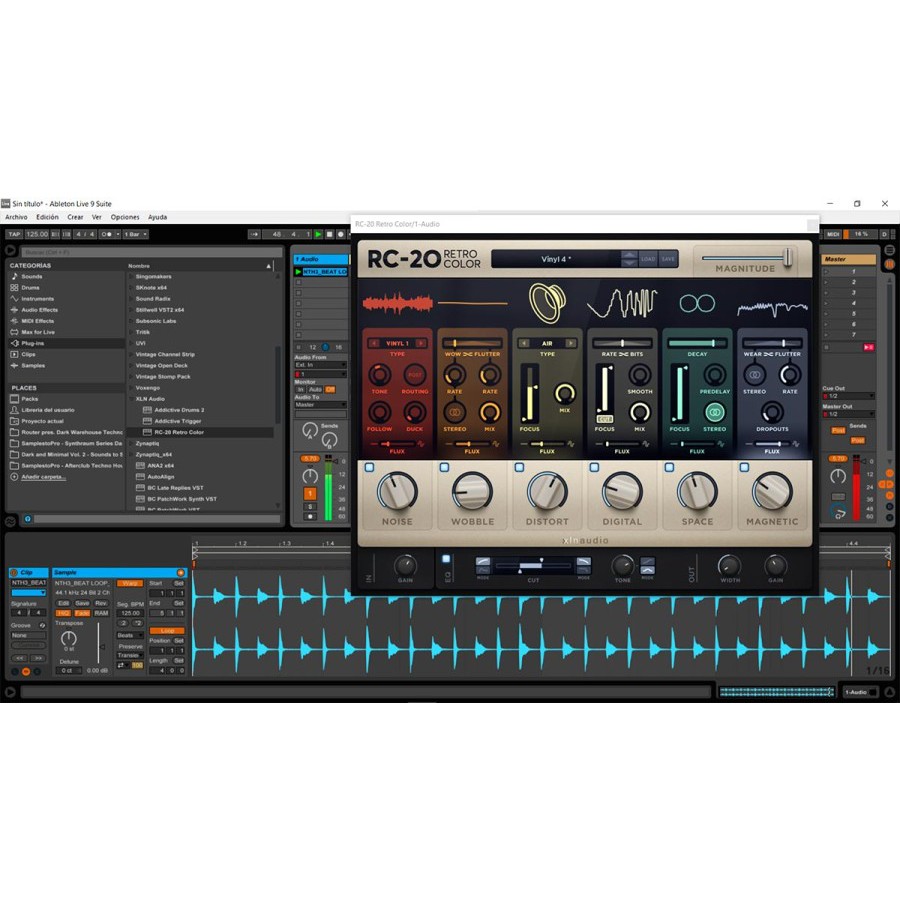Image resolution: width=900 pixels, height=900 pixels.
Task: Open the Opciones menu
Action: click(x=125, y=217)
